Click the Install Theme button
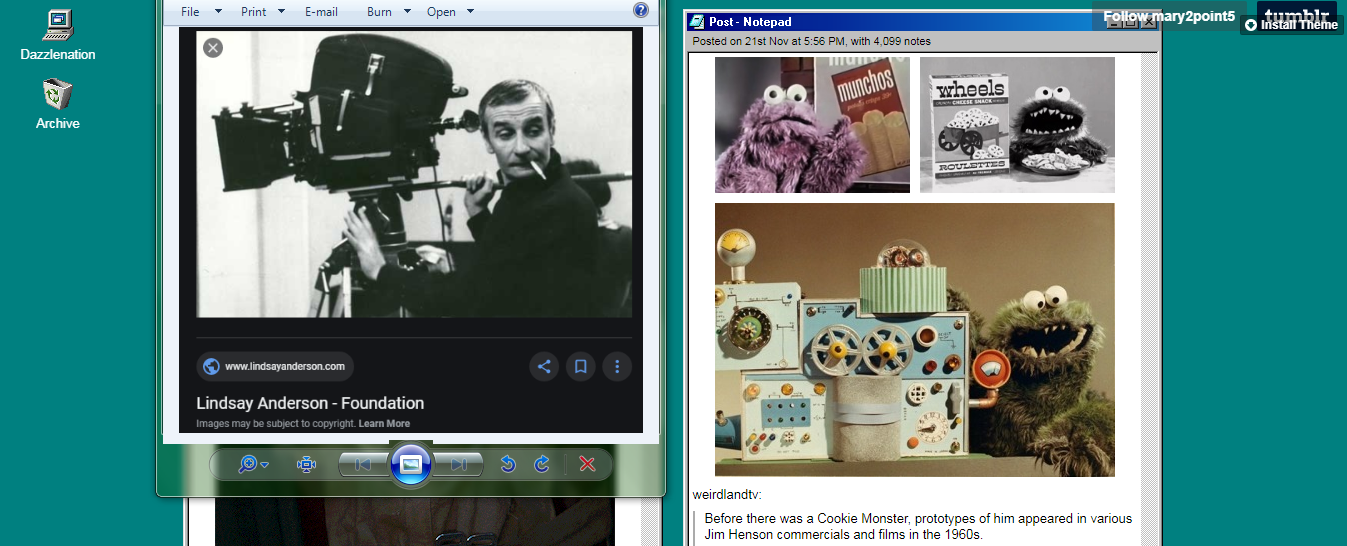The width and height of the screenshot is (1347, 546). pos(1291,25)
